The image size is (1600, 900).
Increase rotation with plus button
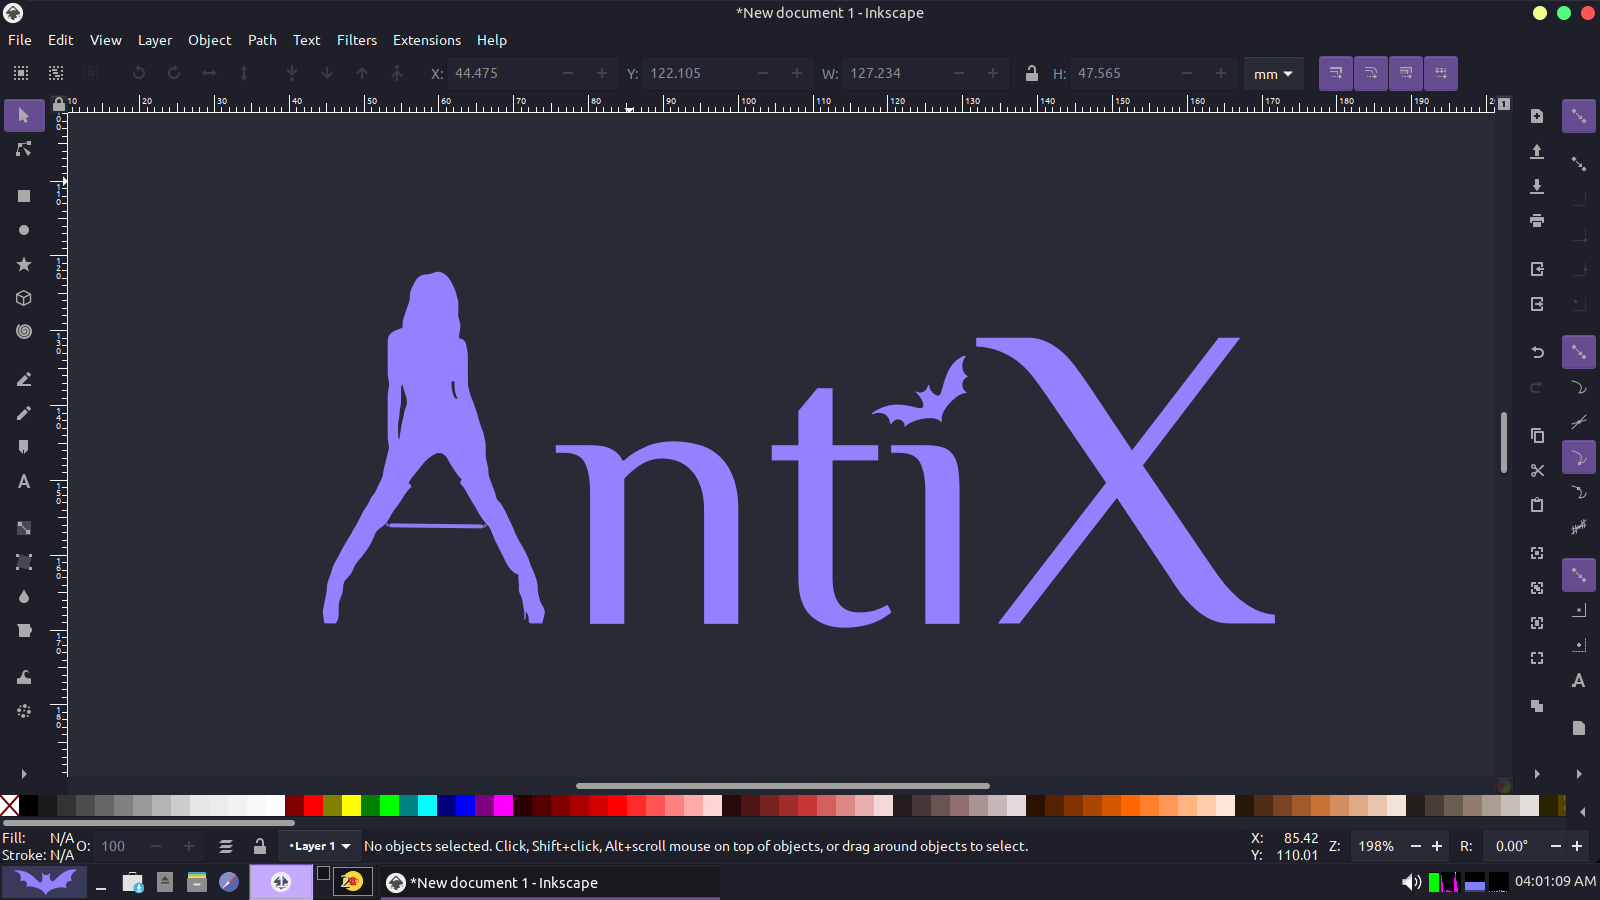pos(1577,846)
